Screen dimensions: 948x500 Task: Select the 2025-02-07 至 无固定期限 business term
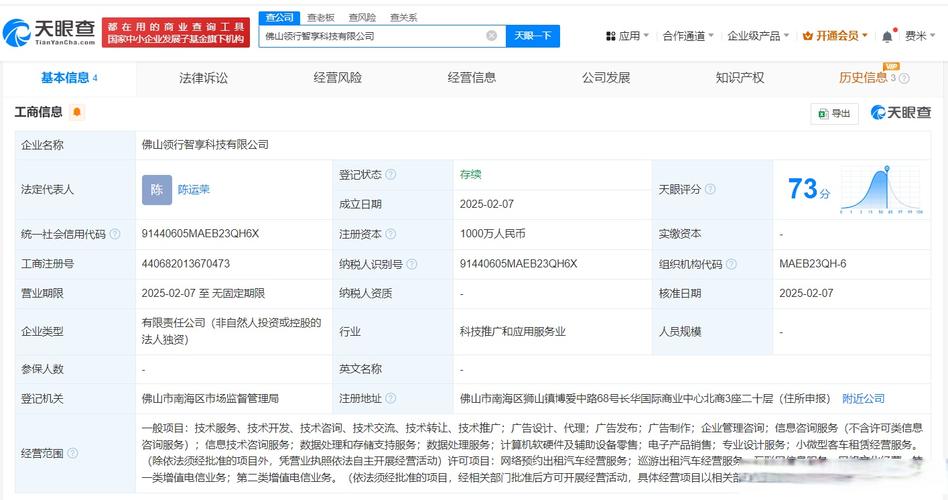point(203,293)
